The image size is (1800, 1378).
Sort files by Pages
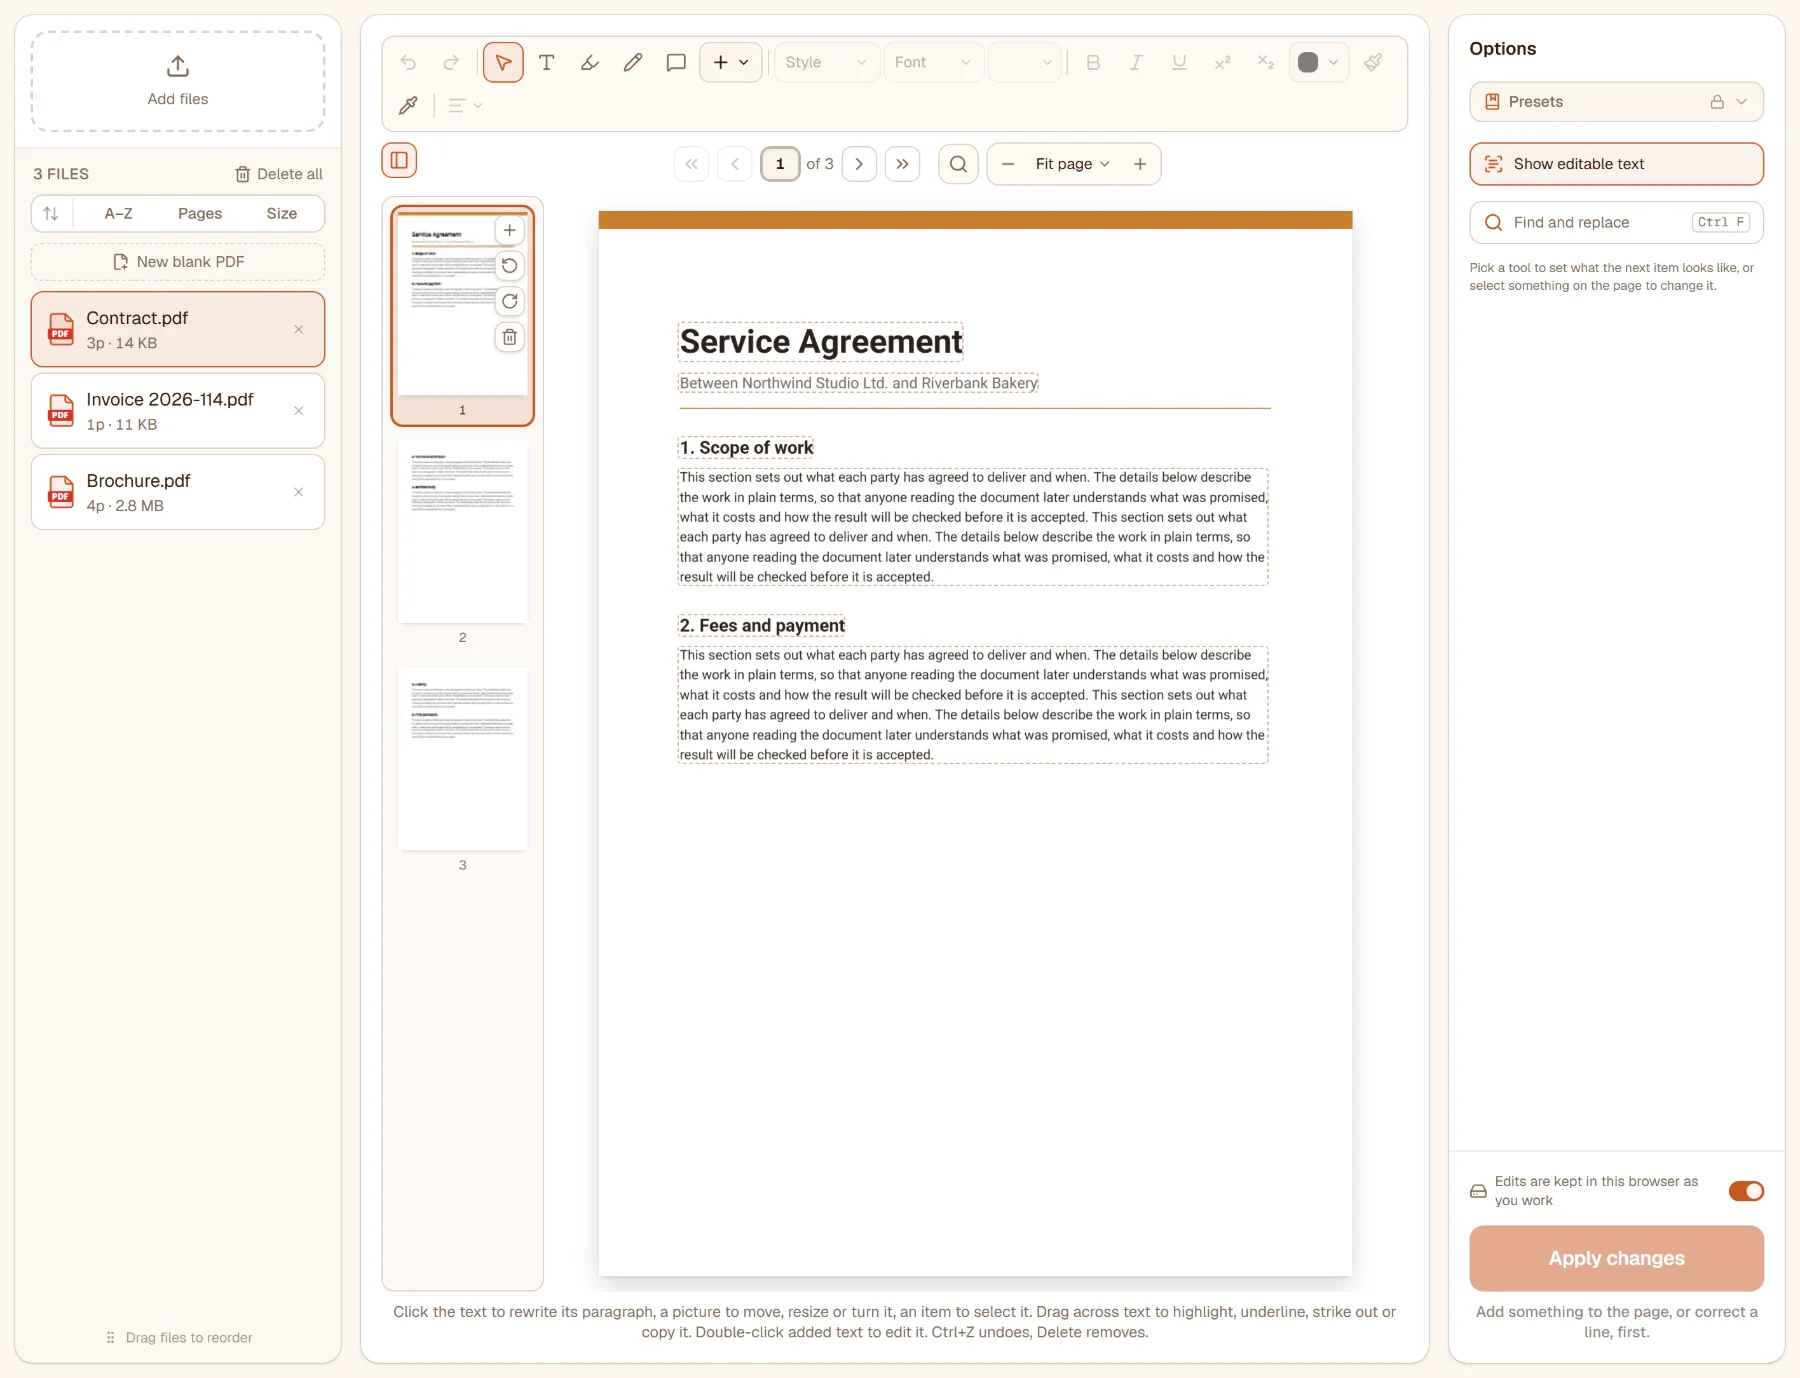coord(200,214)
